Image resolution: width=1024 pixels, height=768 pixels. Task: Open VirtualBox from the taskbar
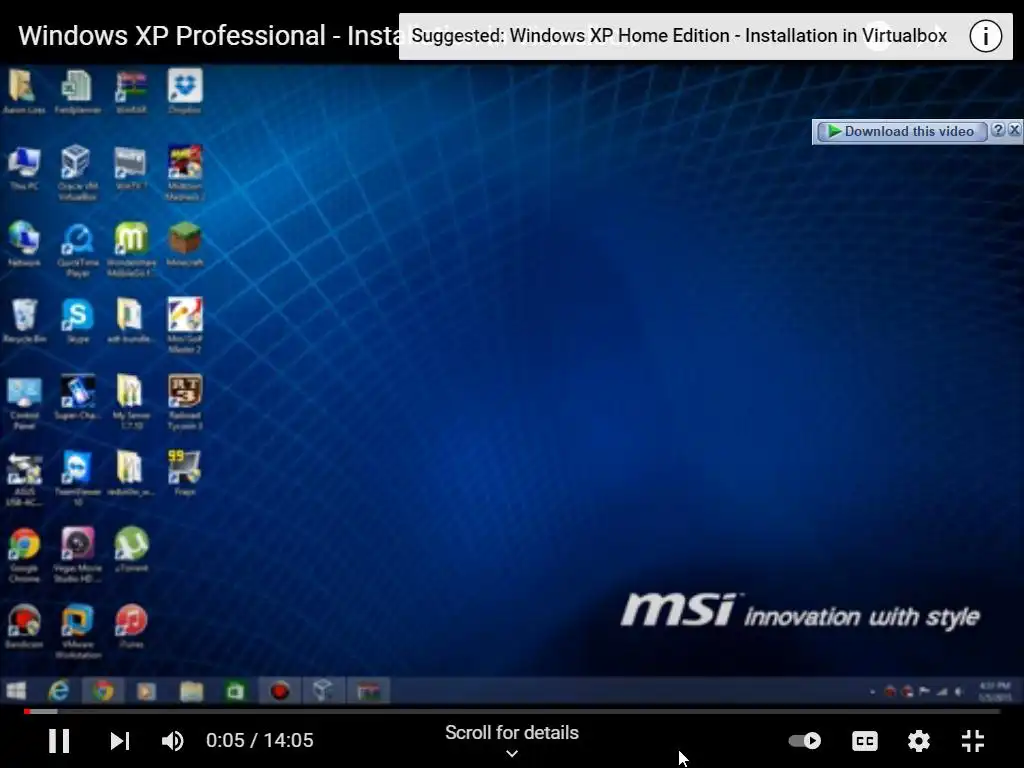click(323, 691)
